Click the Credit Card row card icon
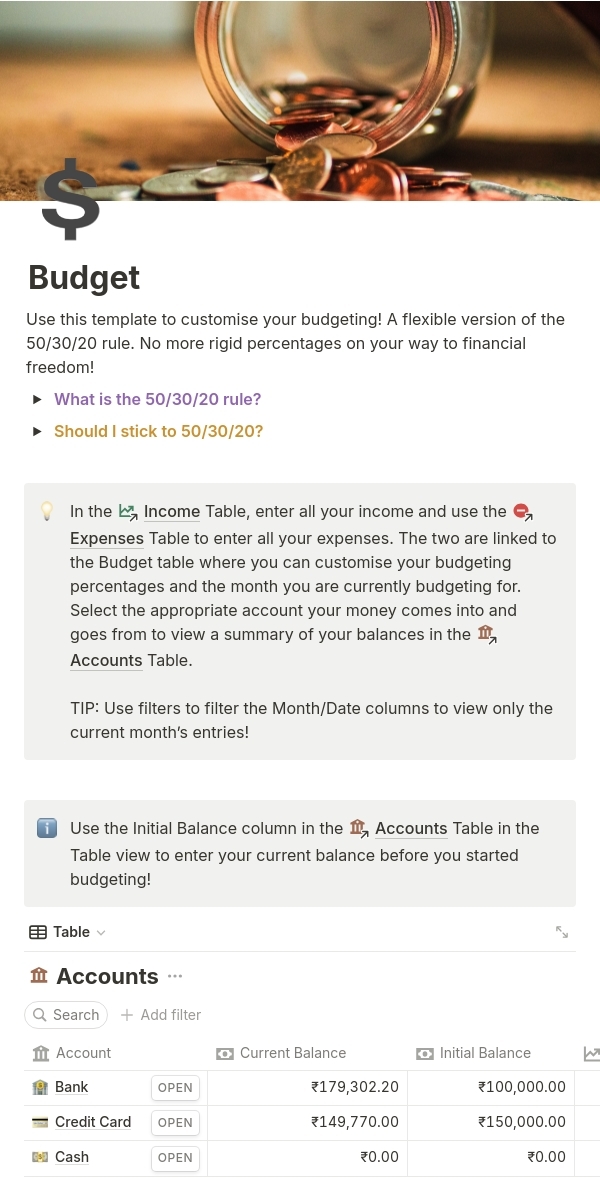The image size is (600, 1200). [40, 1122]
